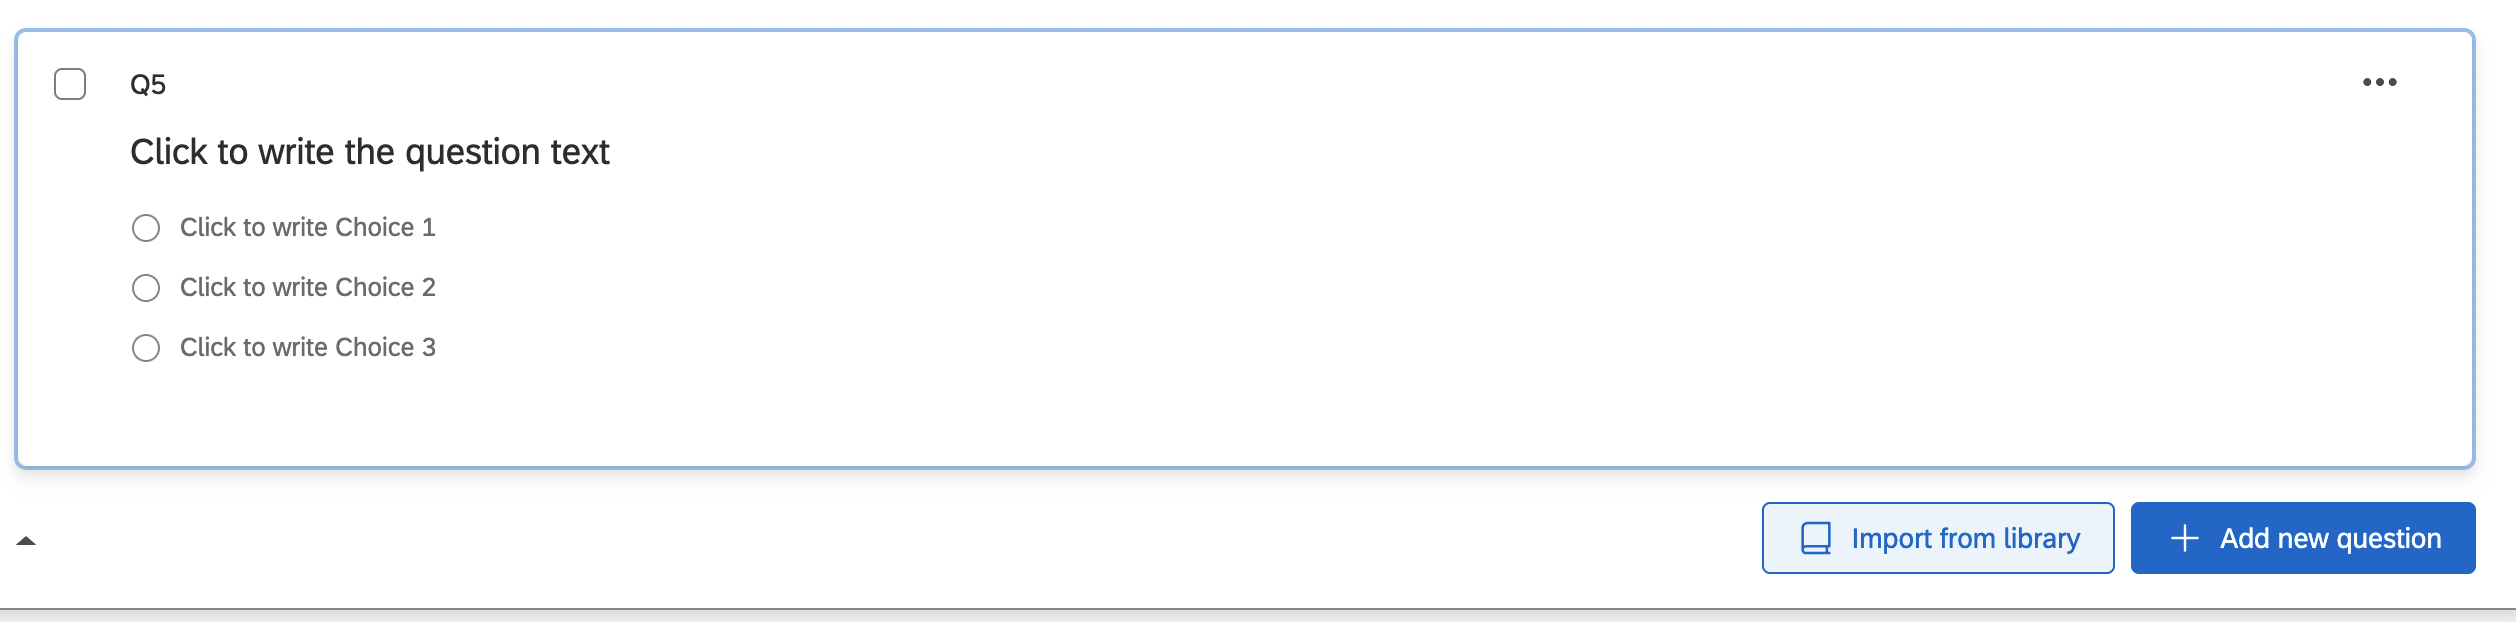Click the Q5 question number label
2516x622 pixels.
tap(148, 85)
